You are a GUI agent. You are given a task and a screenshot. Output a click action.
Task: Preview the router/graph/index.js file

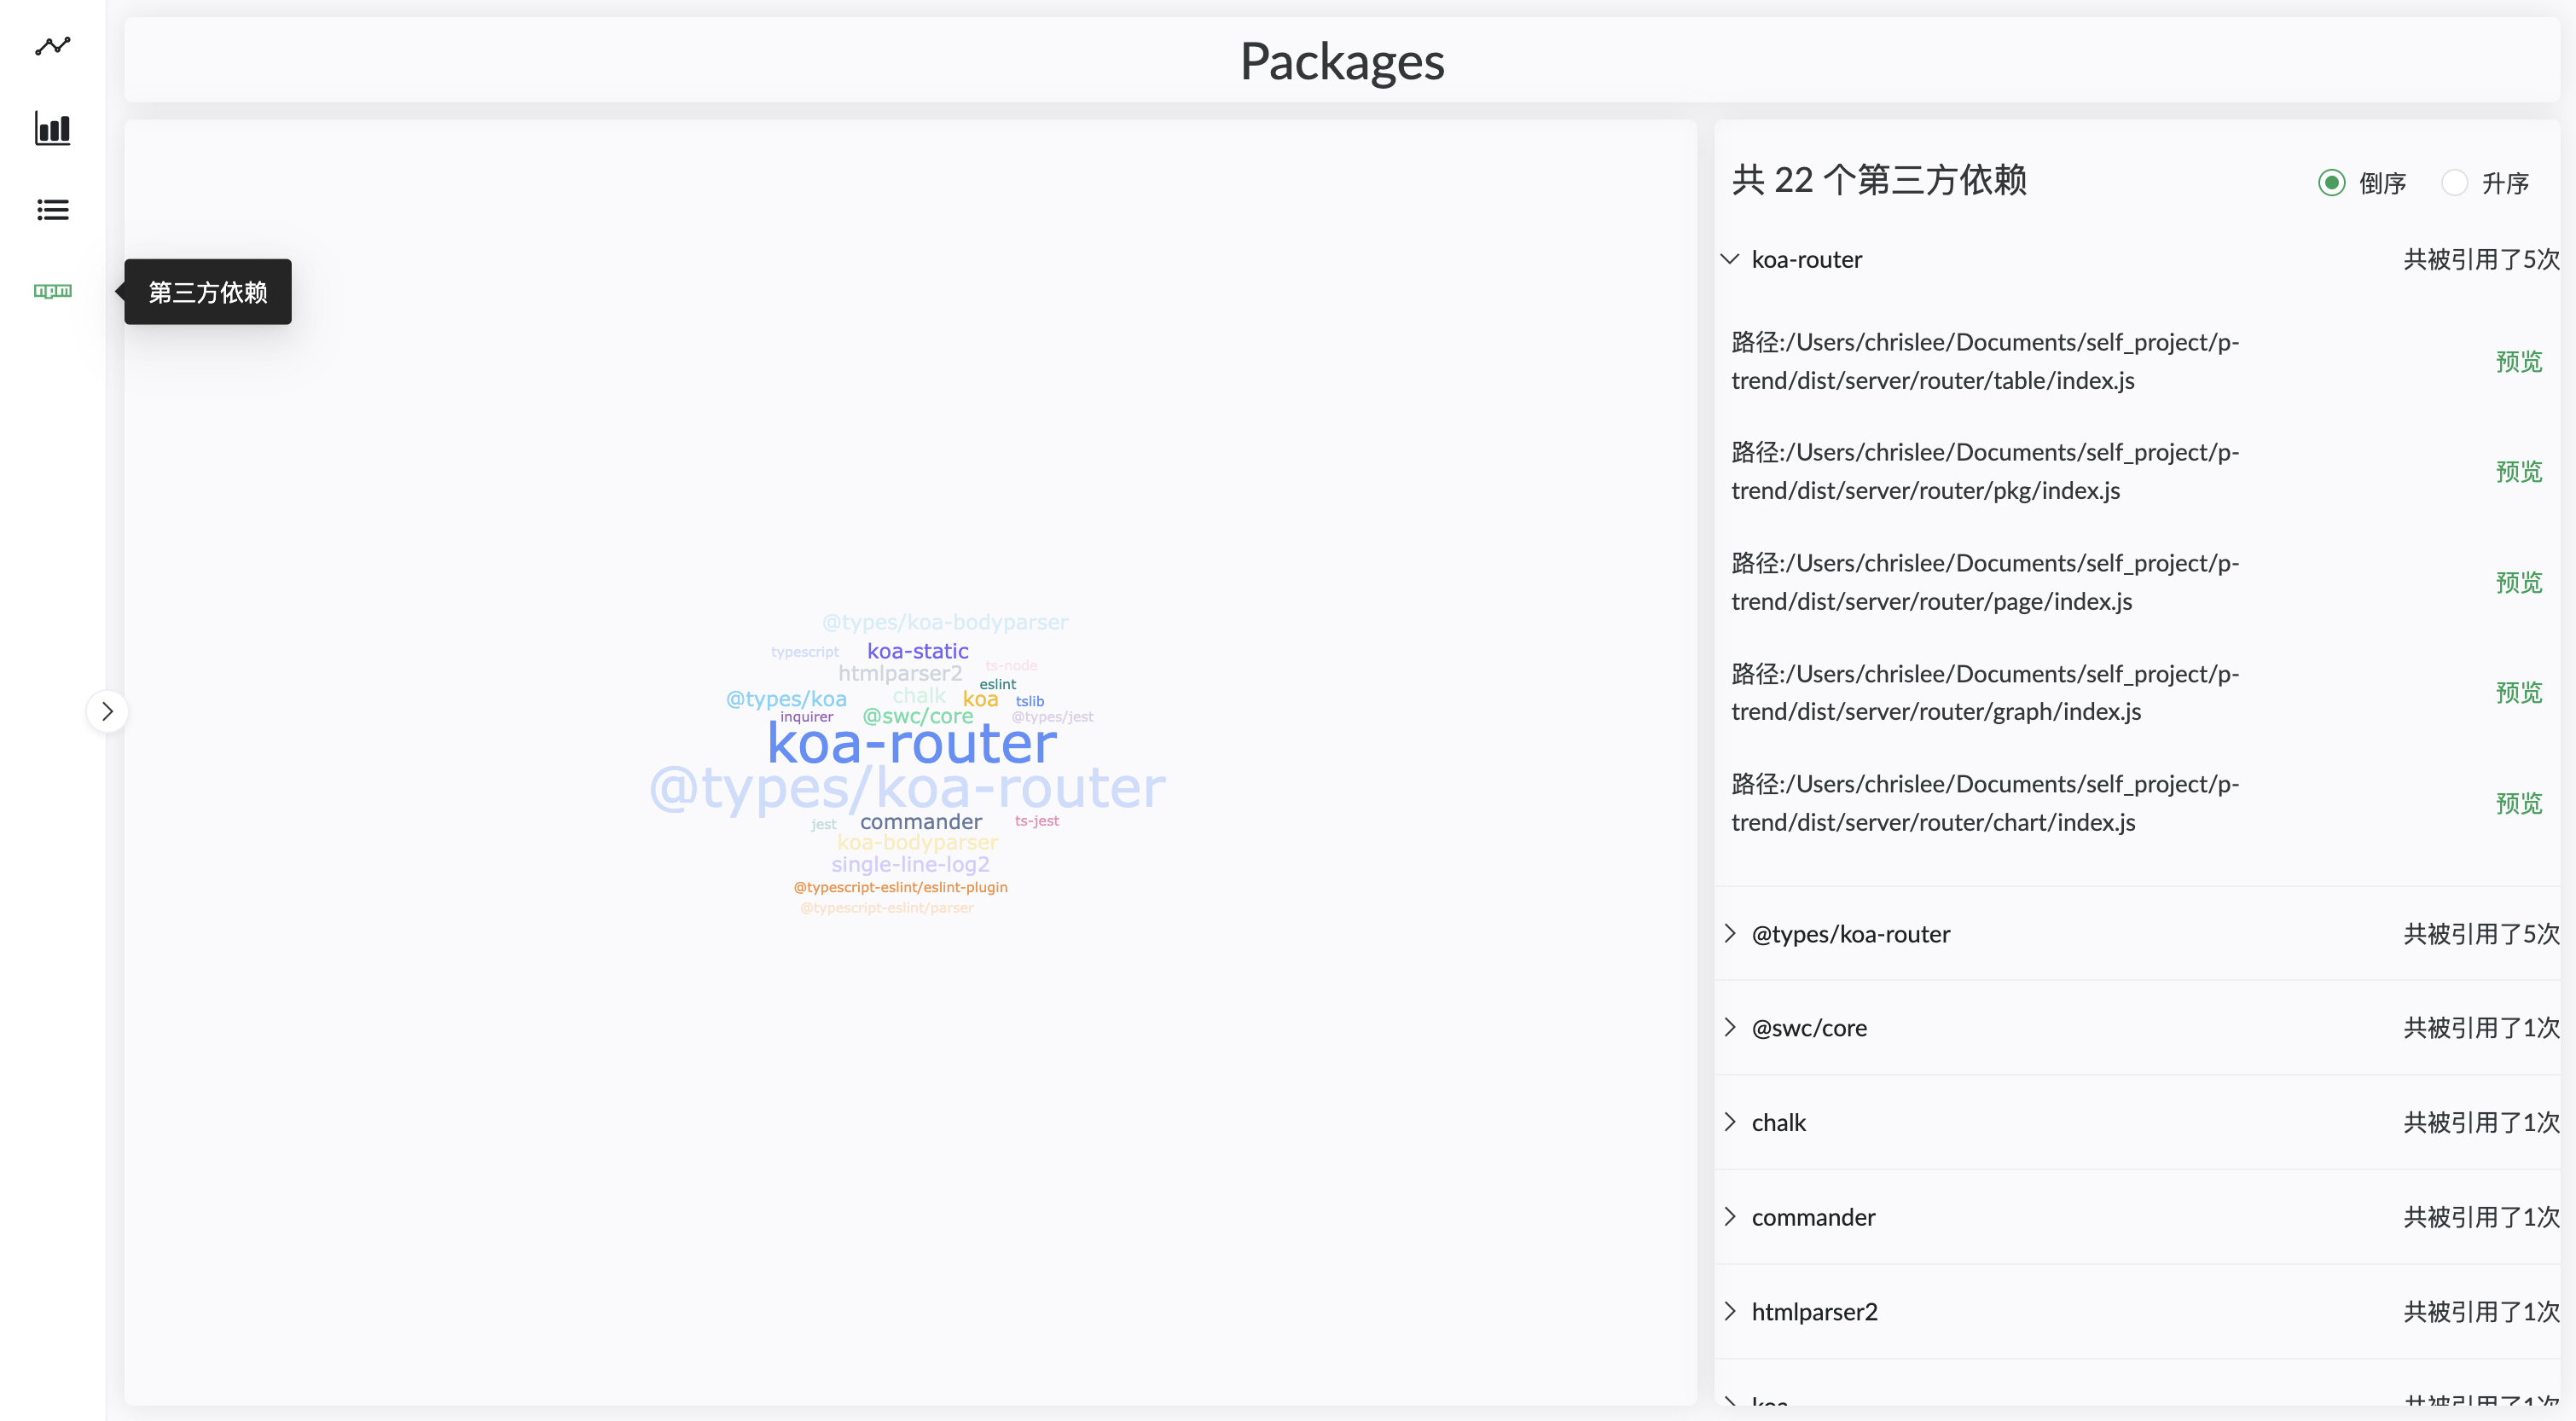coord(2518,692)
